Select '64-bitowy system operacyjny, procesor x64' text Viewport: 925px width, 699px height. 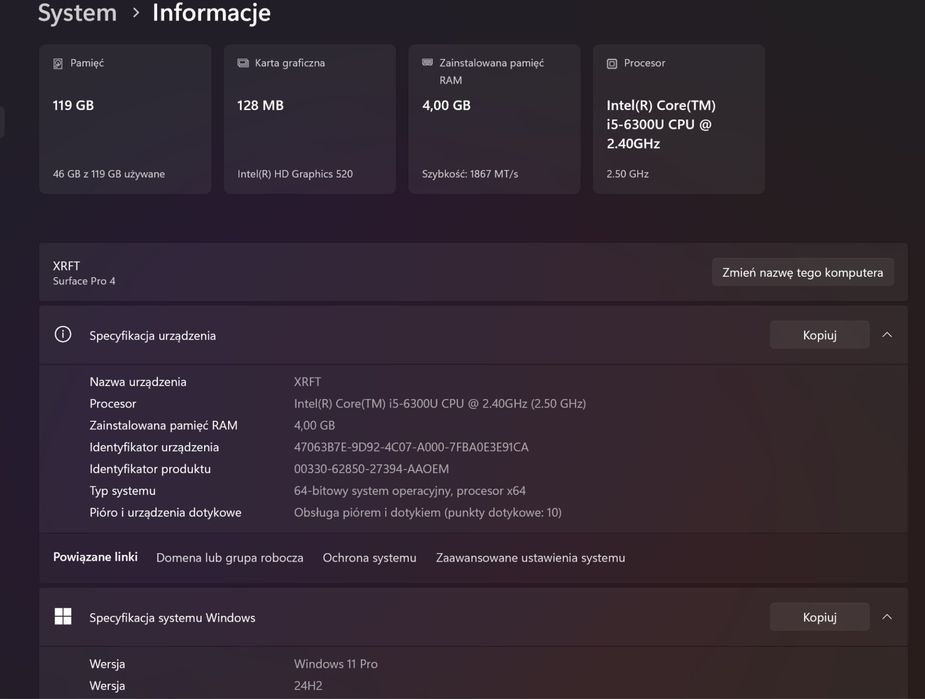pyautogui.click(x=409, y=491)
